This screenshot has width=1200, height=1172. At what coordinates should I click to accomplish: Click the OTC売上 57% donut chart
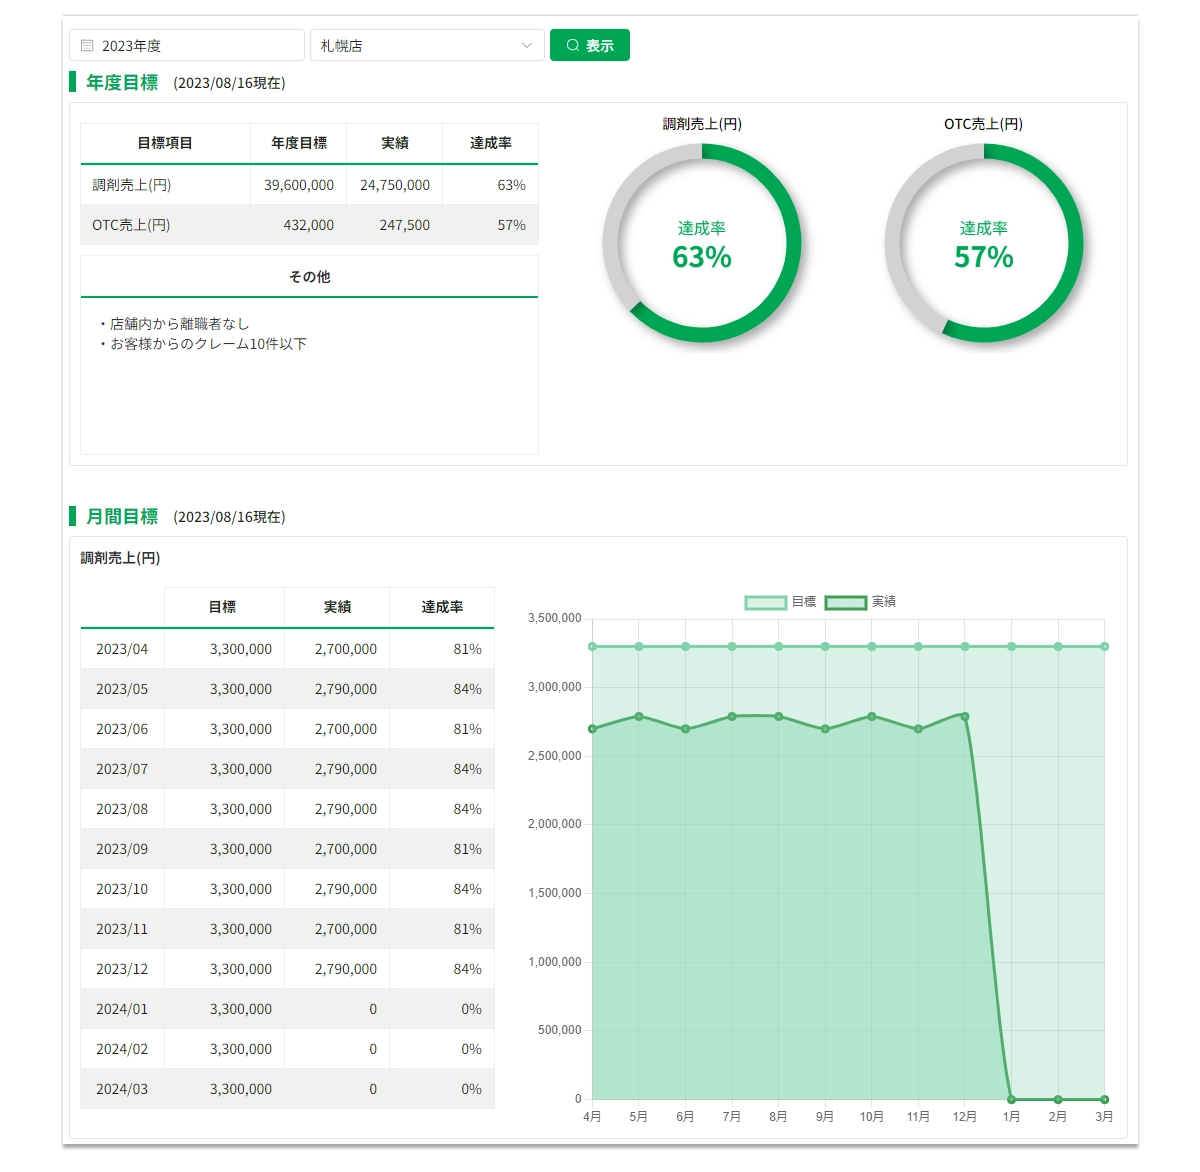pos(984,243)
